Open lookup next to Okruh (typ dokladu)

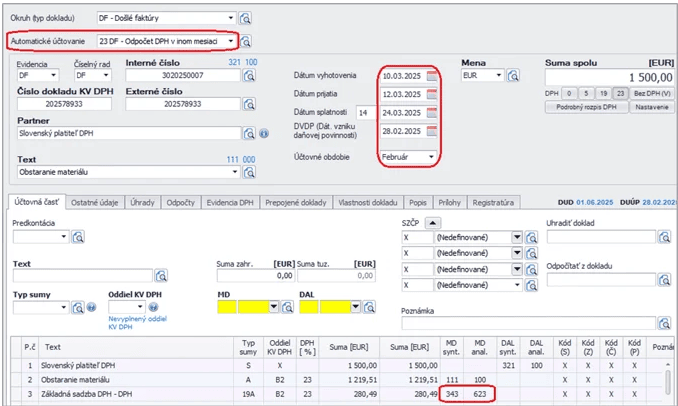coord(246,18)
